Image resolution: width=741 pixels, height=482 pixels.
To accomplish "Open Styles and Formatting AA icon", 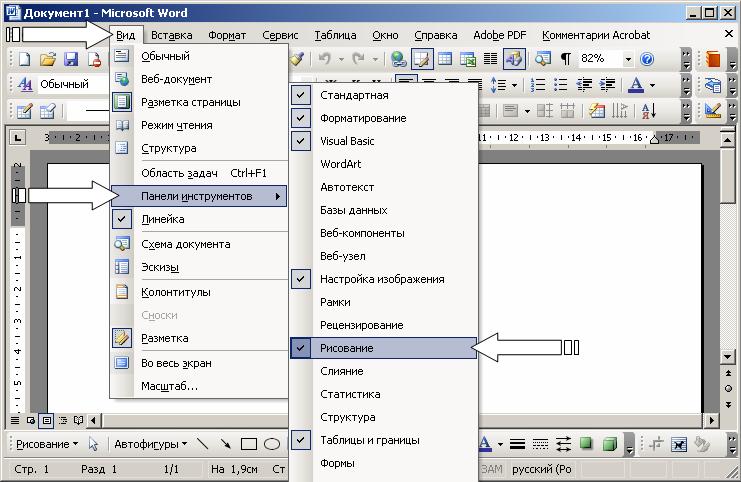I will click(x=25, y=85).
